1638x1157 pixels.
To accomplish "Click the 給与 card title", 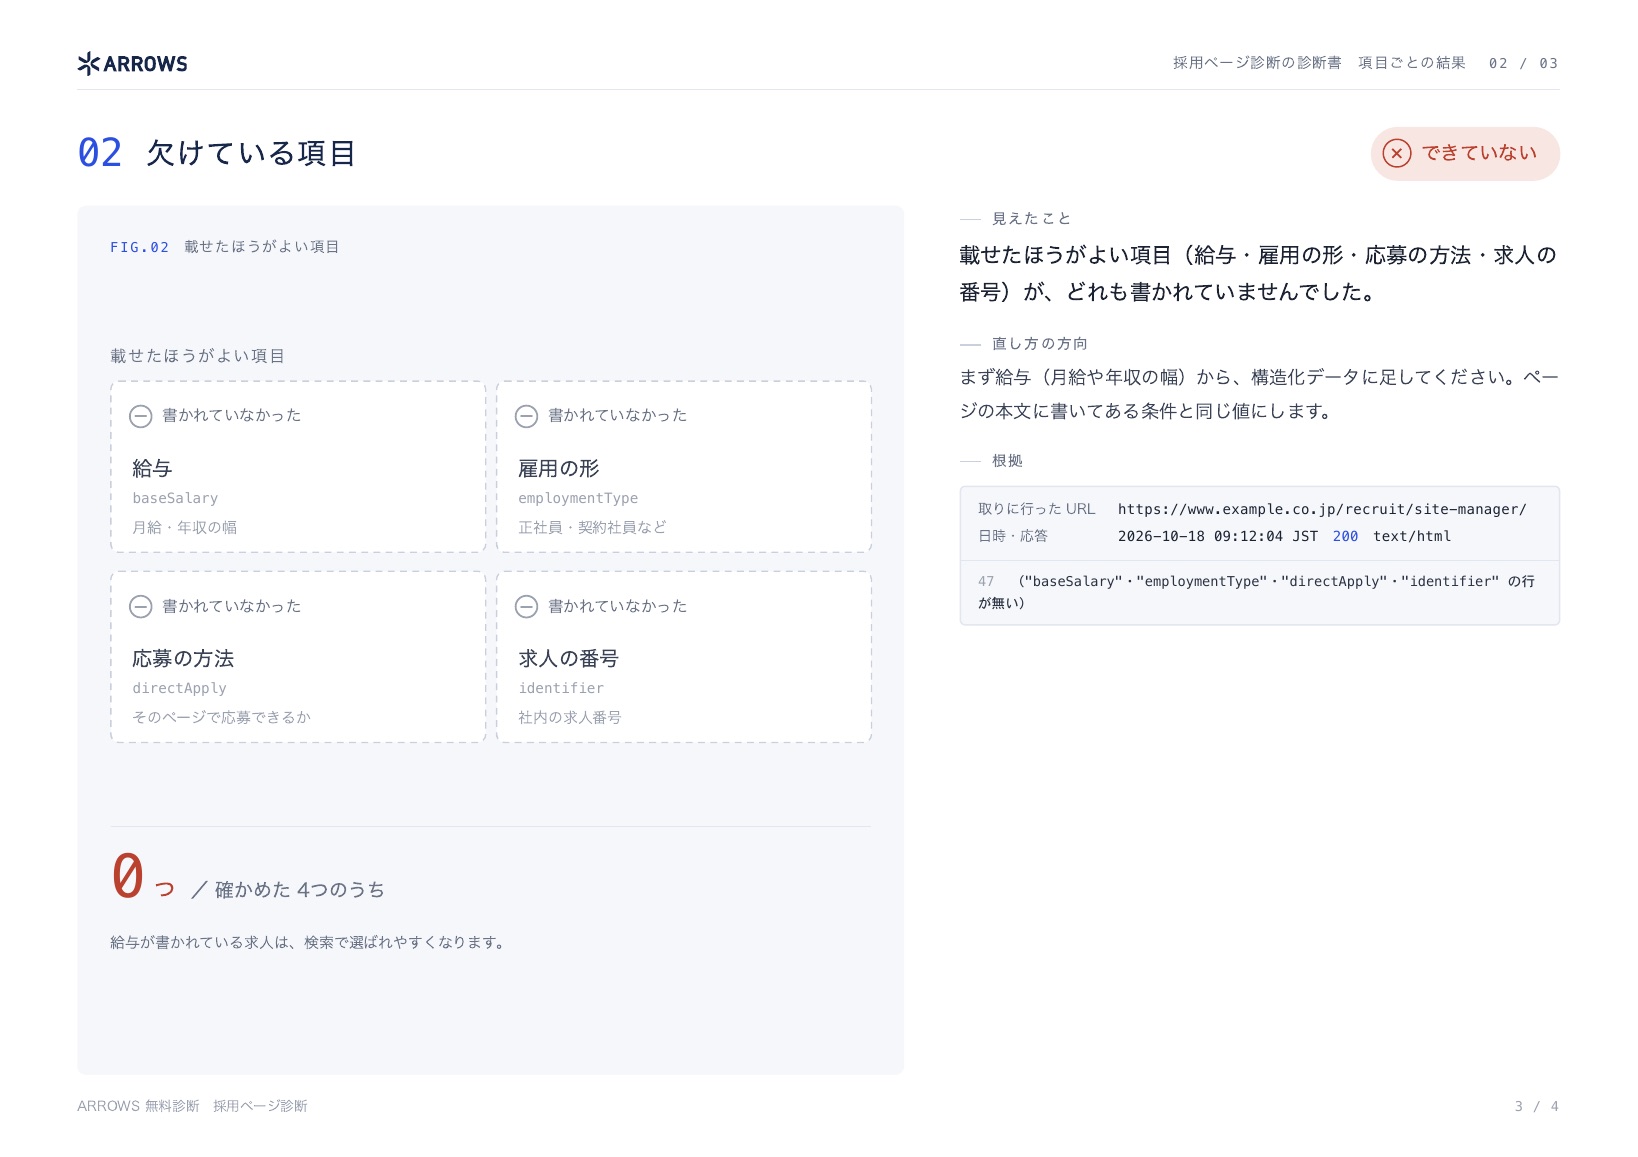I will click(152, 468).
